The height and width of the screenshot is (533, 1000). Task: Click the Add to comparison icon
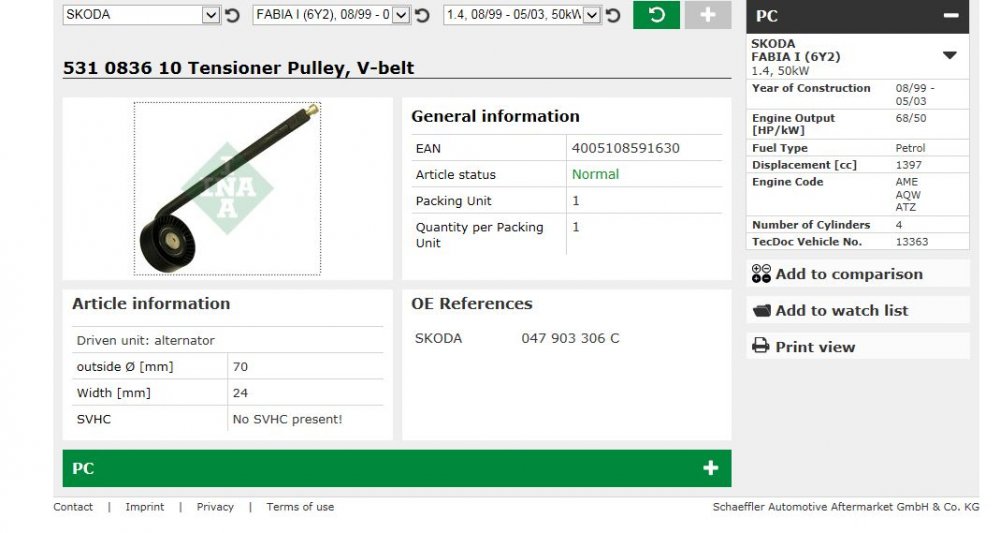point(761,274)
